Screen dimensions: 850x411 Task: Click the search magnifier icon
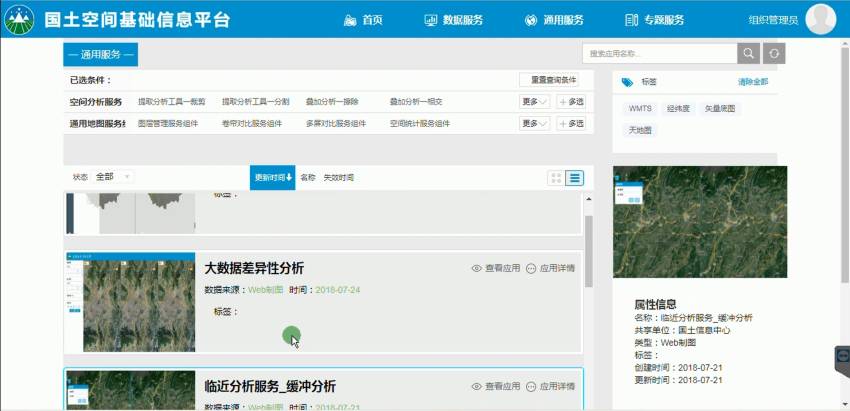pos(748,54)
